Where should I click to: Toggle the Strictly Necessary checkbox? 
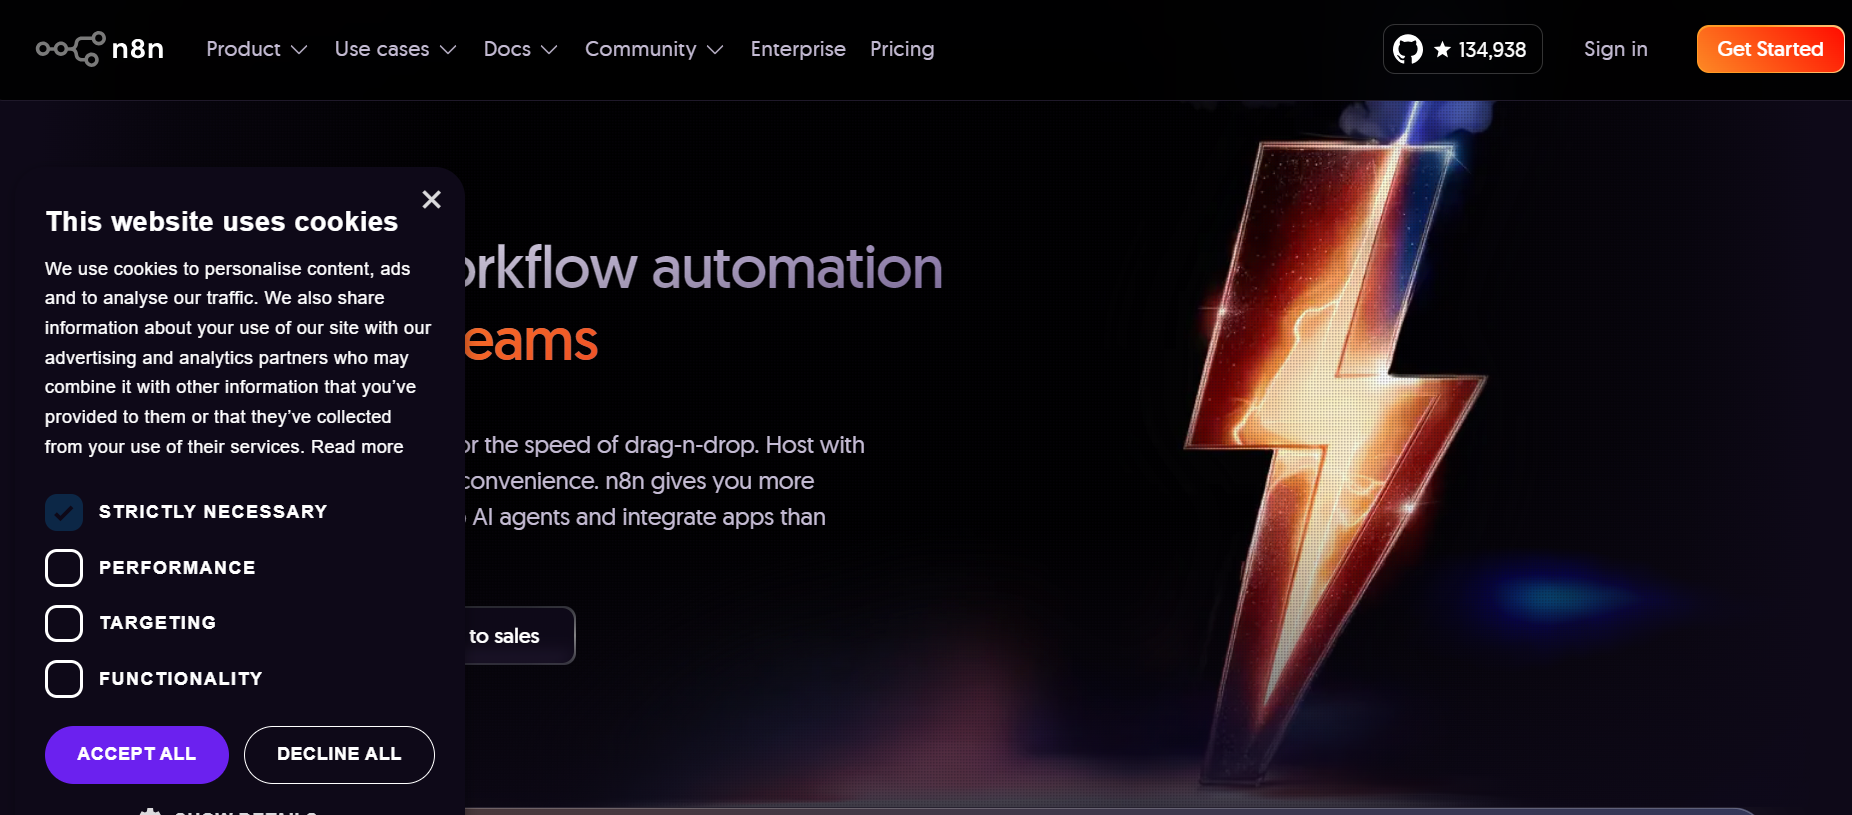(64, 512)
